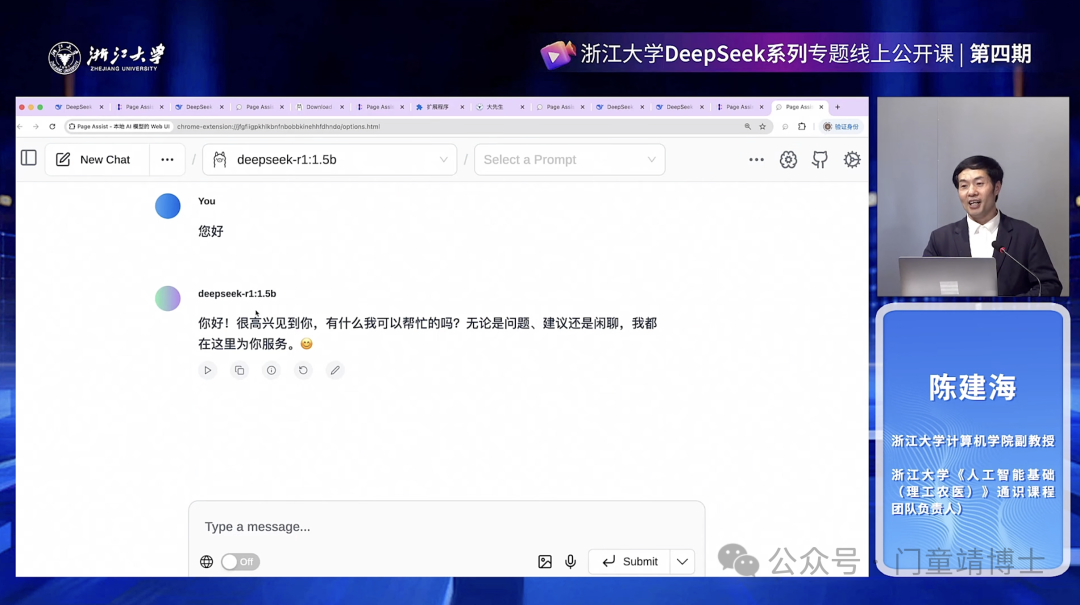Expand the Submit options arrow
The height and width of the screenshot is (605, 1080).
tap(682, 562)
